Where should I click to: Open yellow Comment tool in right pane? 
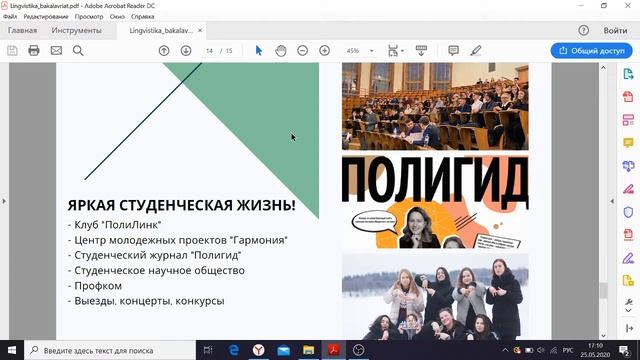[628, 143]
